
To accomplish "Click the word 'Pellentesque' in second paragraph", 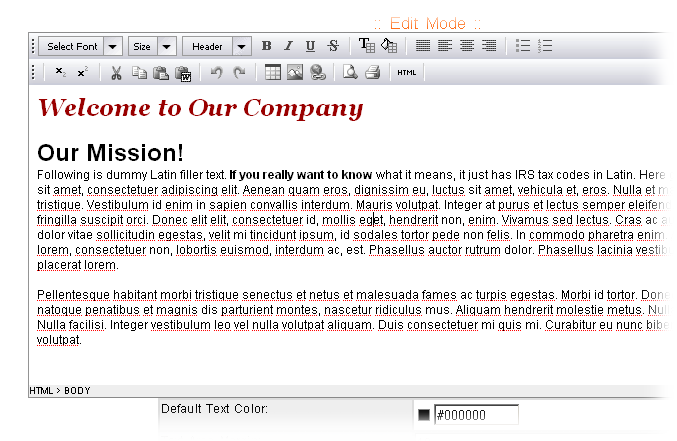I will [x=73, y=295].
